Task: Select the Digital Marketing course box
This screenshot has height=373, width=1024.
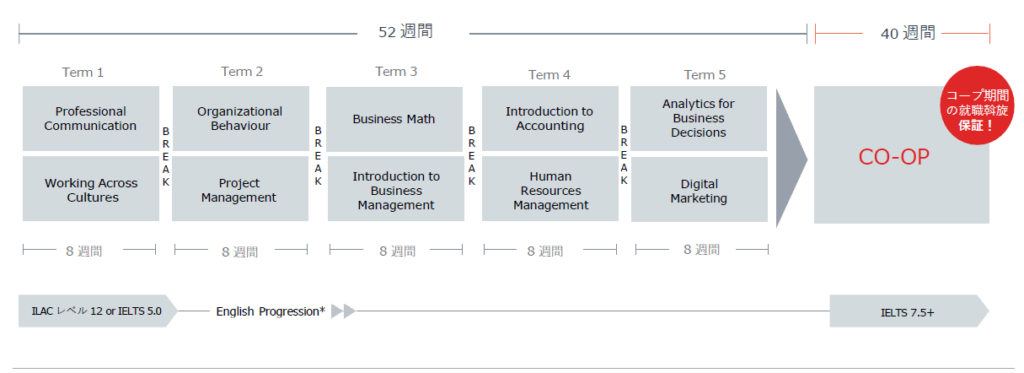Action: point(699,189)
